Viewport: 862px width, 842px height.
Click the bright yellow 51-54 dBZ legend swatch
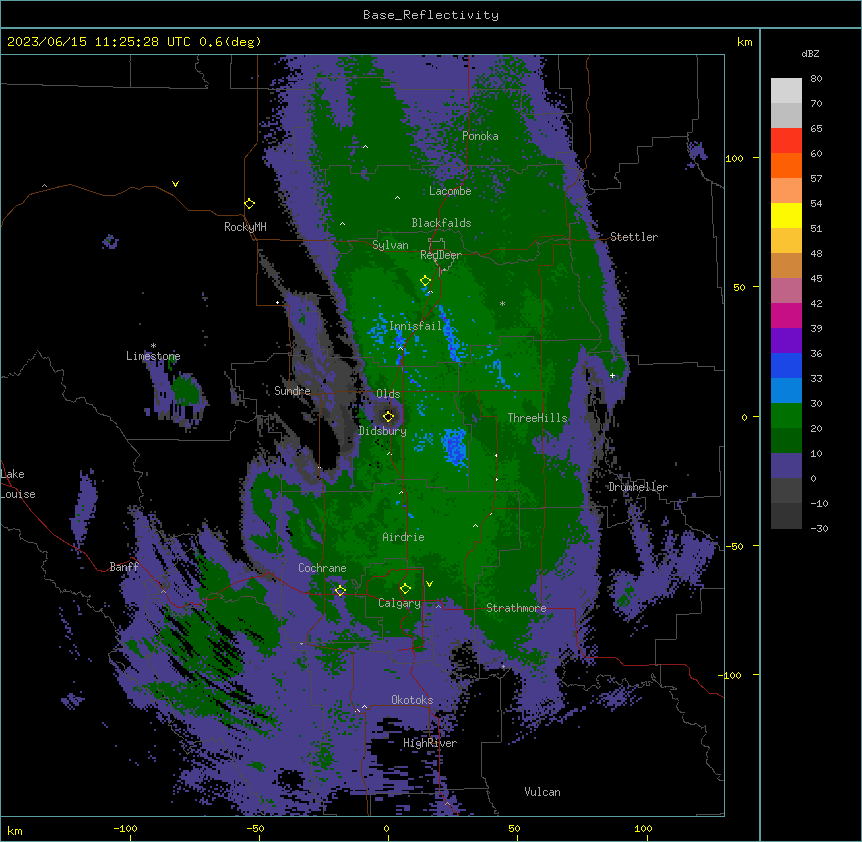(786, 215)
